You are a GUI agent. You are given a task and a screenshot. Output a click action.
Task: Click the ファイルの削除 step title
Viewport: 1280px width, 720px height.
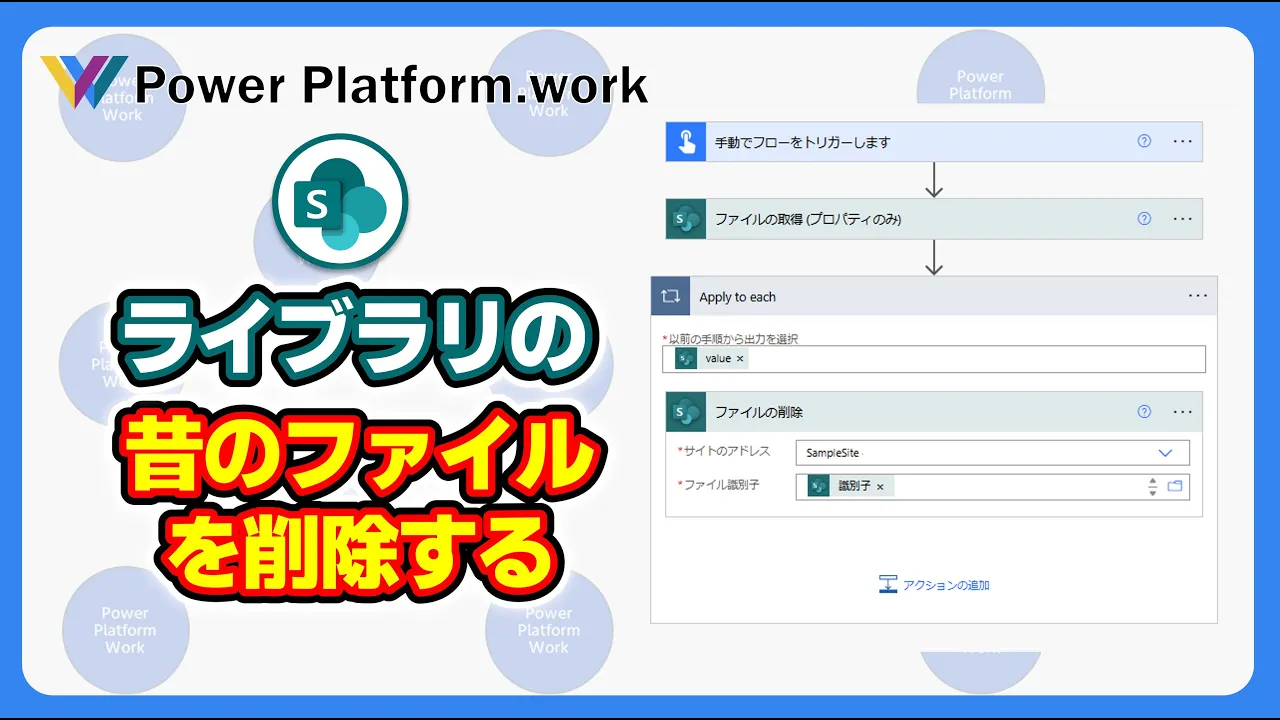759,412
